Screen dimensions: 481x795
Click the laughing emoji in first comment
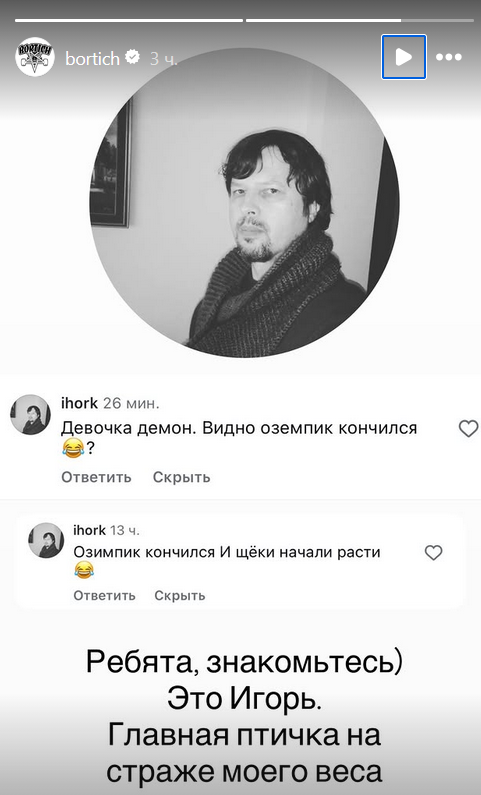coord(72,448)
